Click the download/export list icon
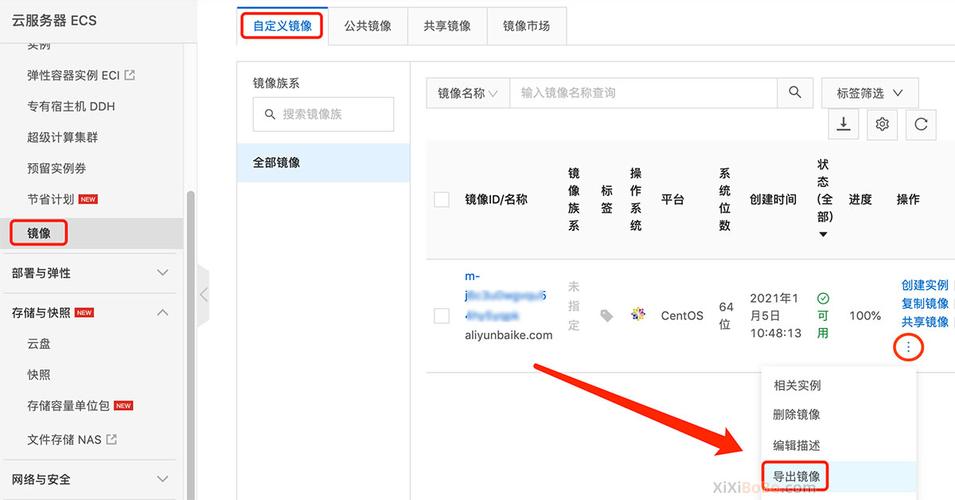The height and width of the screenshot is (500, 955). pos(844,124)
